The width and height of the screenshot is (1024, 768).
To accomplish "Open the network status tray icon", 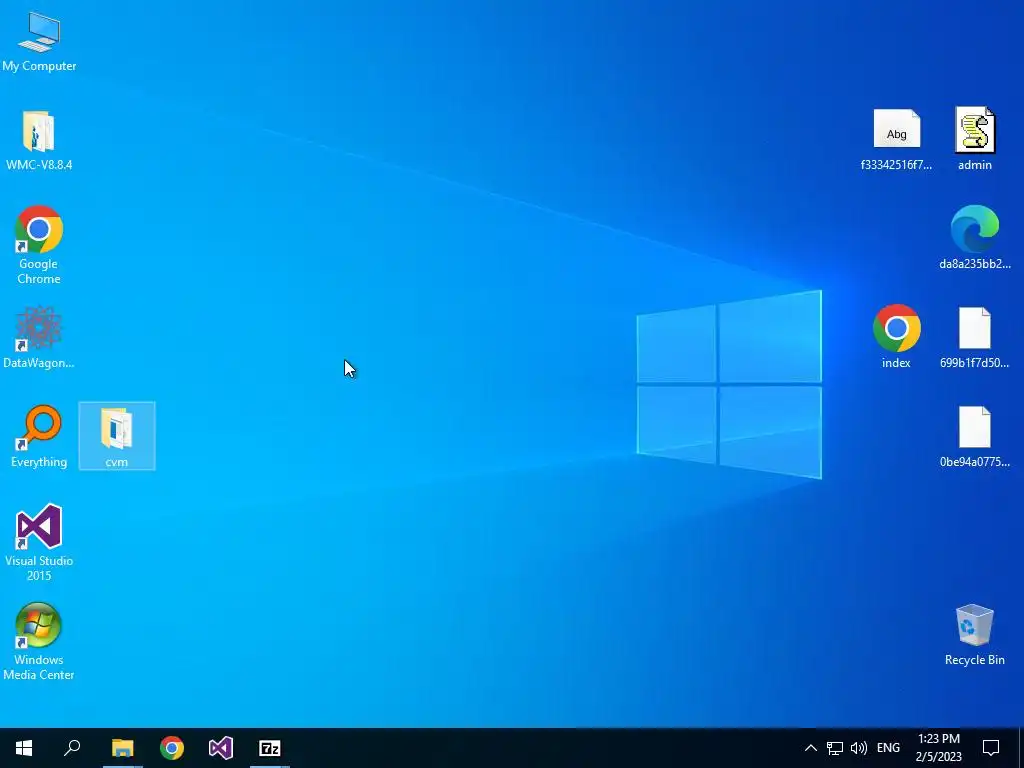I will pos(835,748).
